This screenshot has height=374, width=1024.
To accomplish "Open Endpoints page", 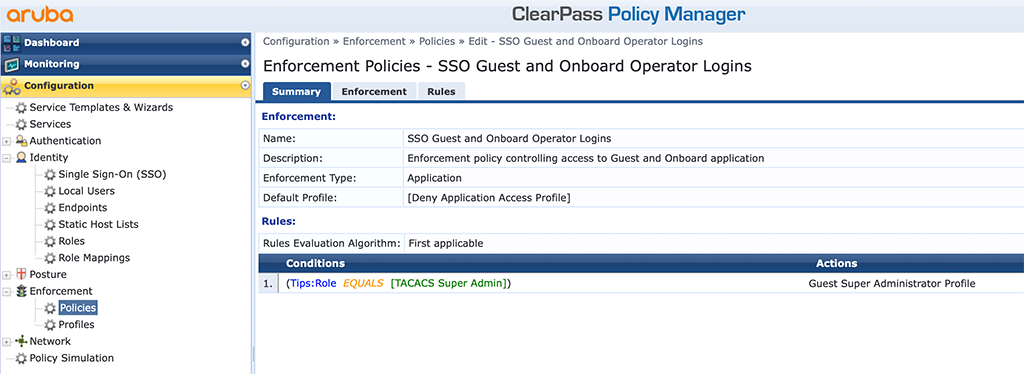I will click(82, 208).
